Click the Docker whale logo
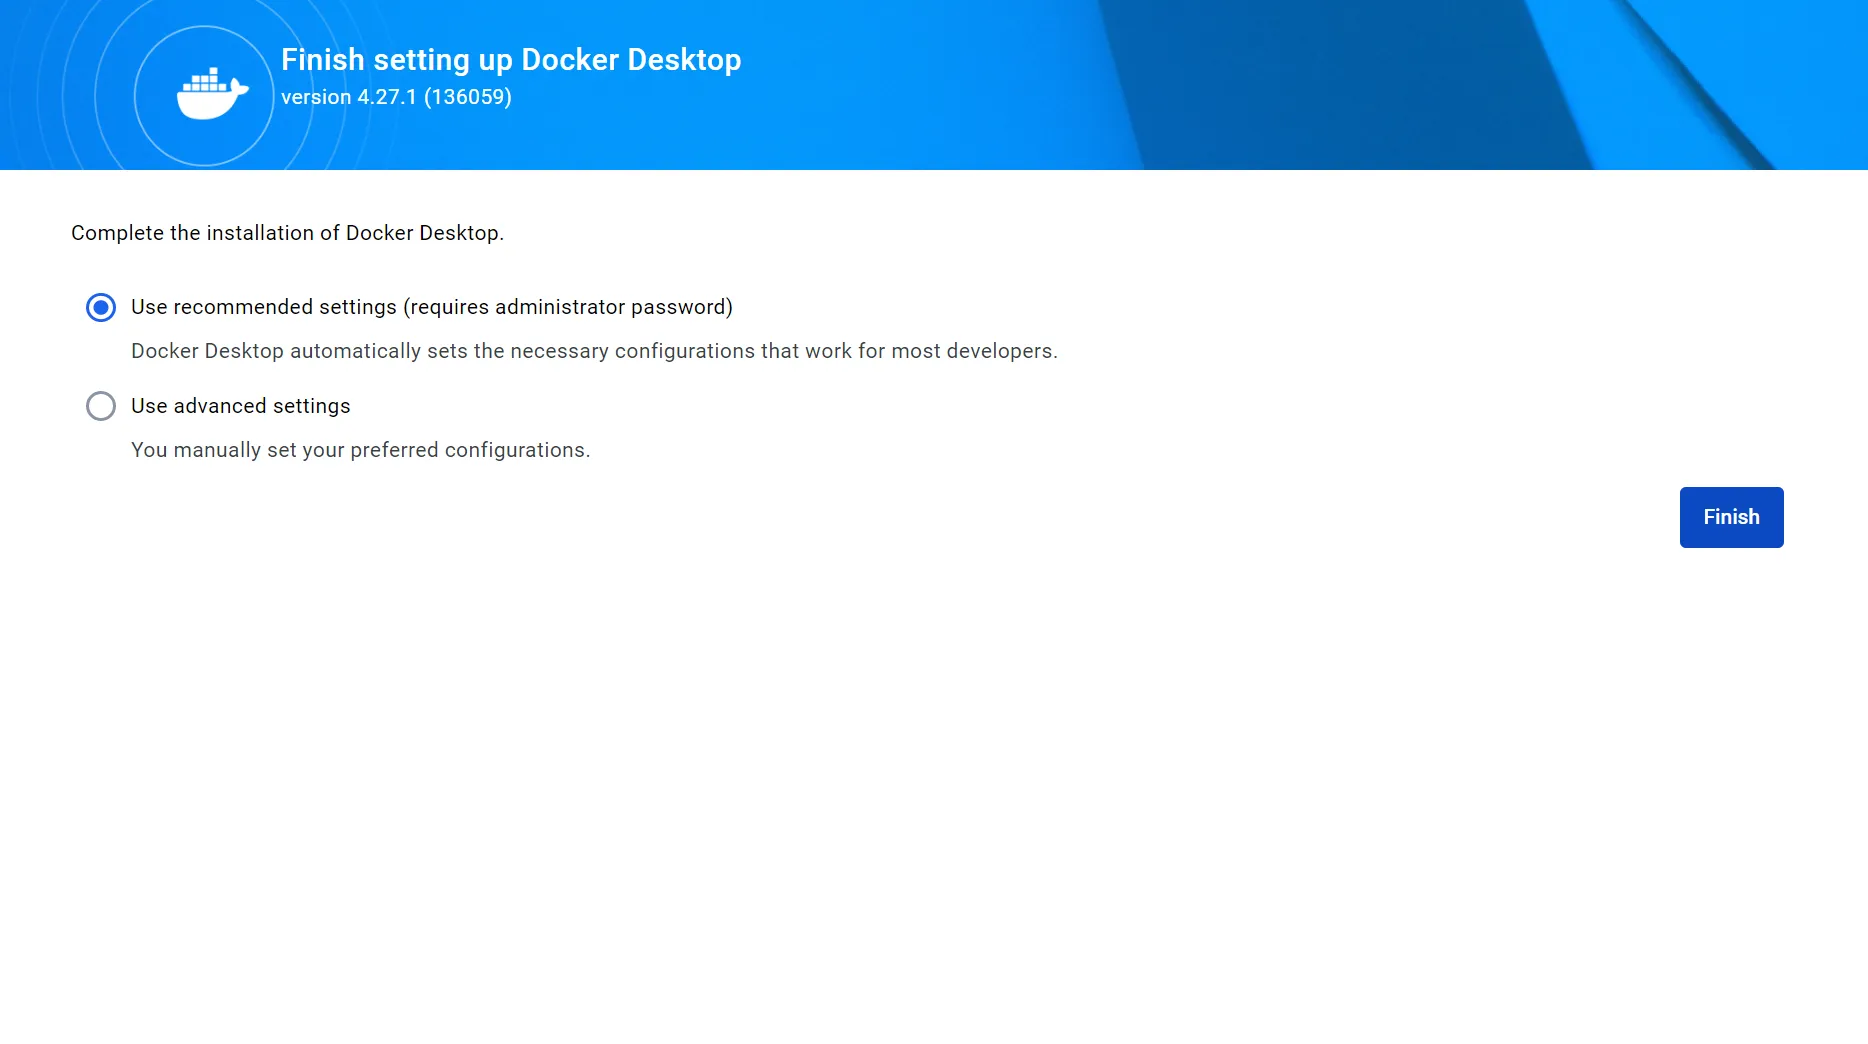Viewport: 1868px width, 1044px height. click(211, 95)
